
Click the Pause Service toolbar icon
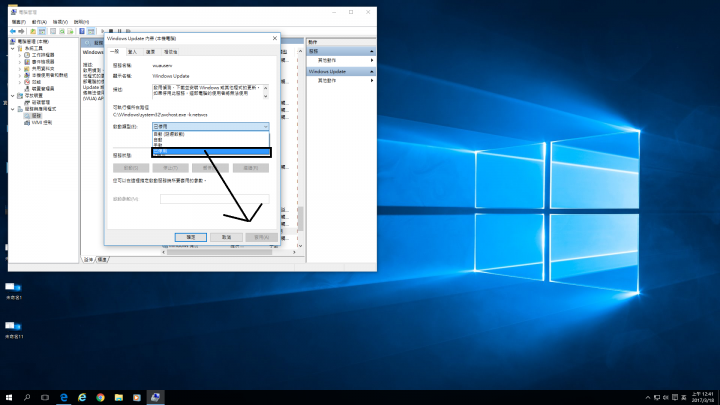click(119, 31)
